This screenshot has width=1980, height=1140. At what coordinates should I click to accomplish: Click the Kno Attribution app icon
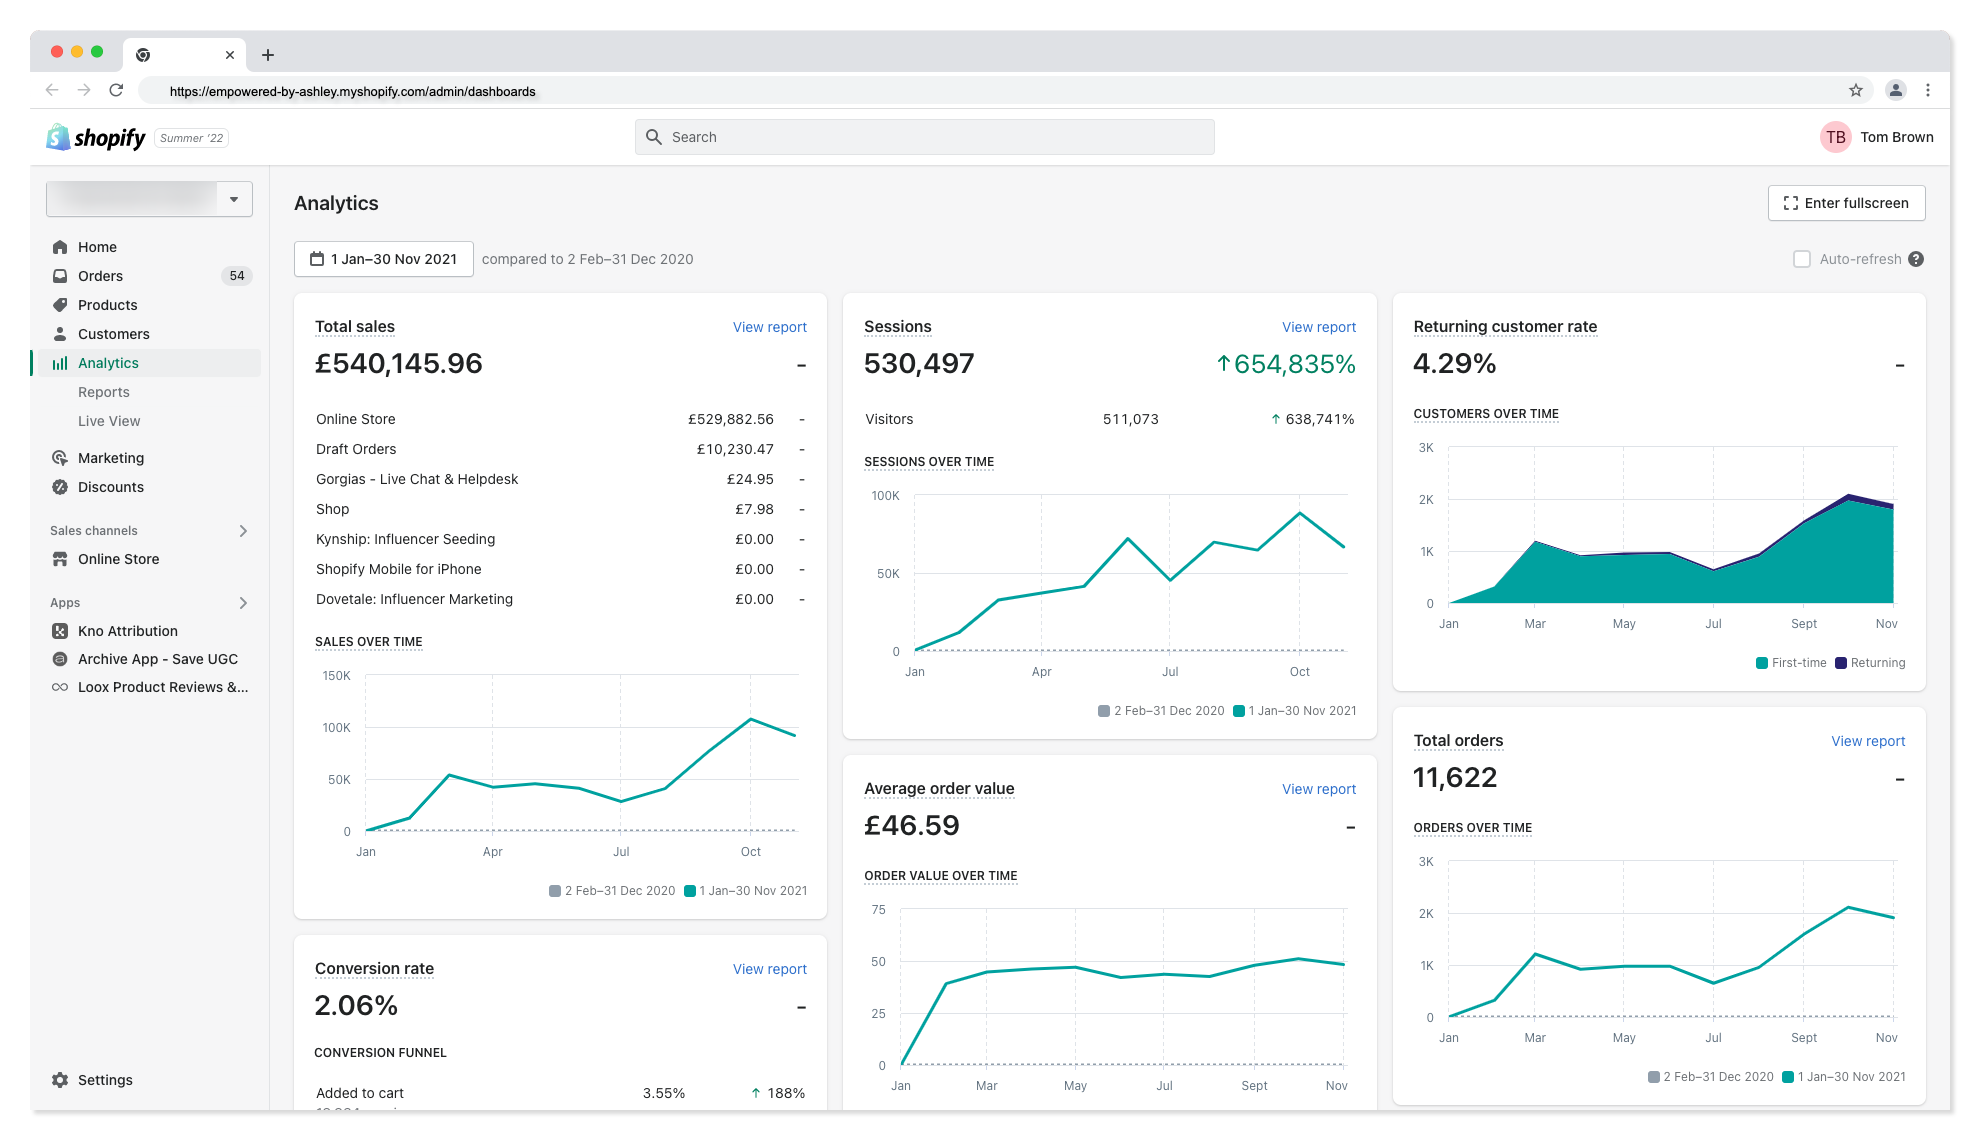click(60, 631)
